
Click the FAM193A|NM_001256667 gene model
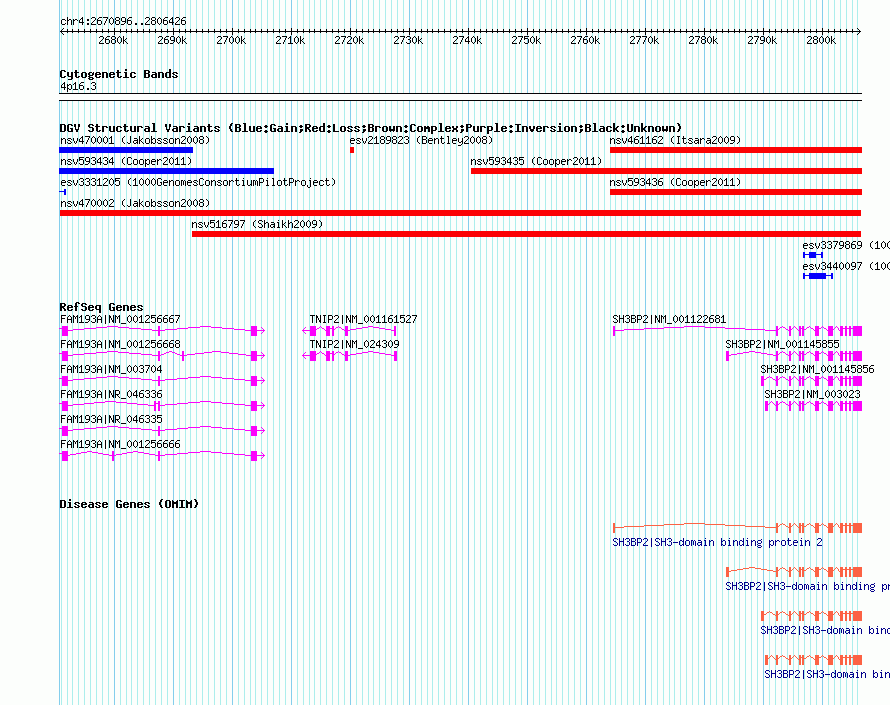(x=162, y=330)
